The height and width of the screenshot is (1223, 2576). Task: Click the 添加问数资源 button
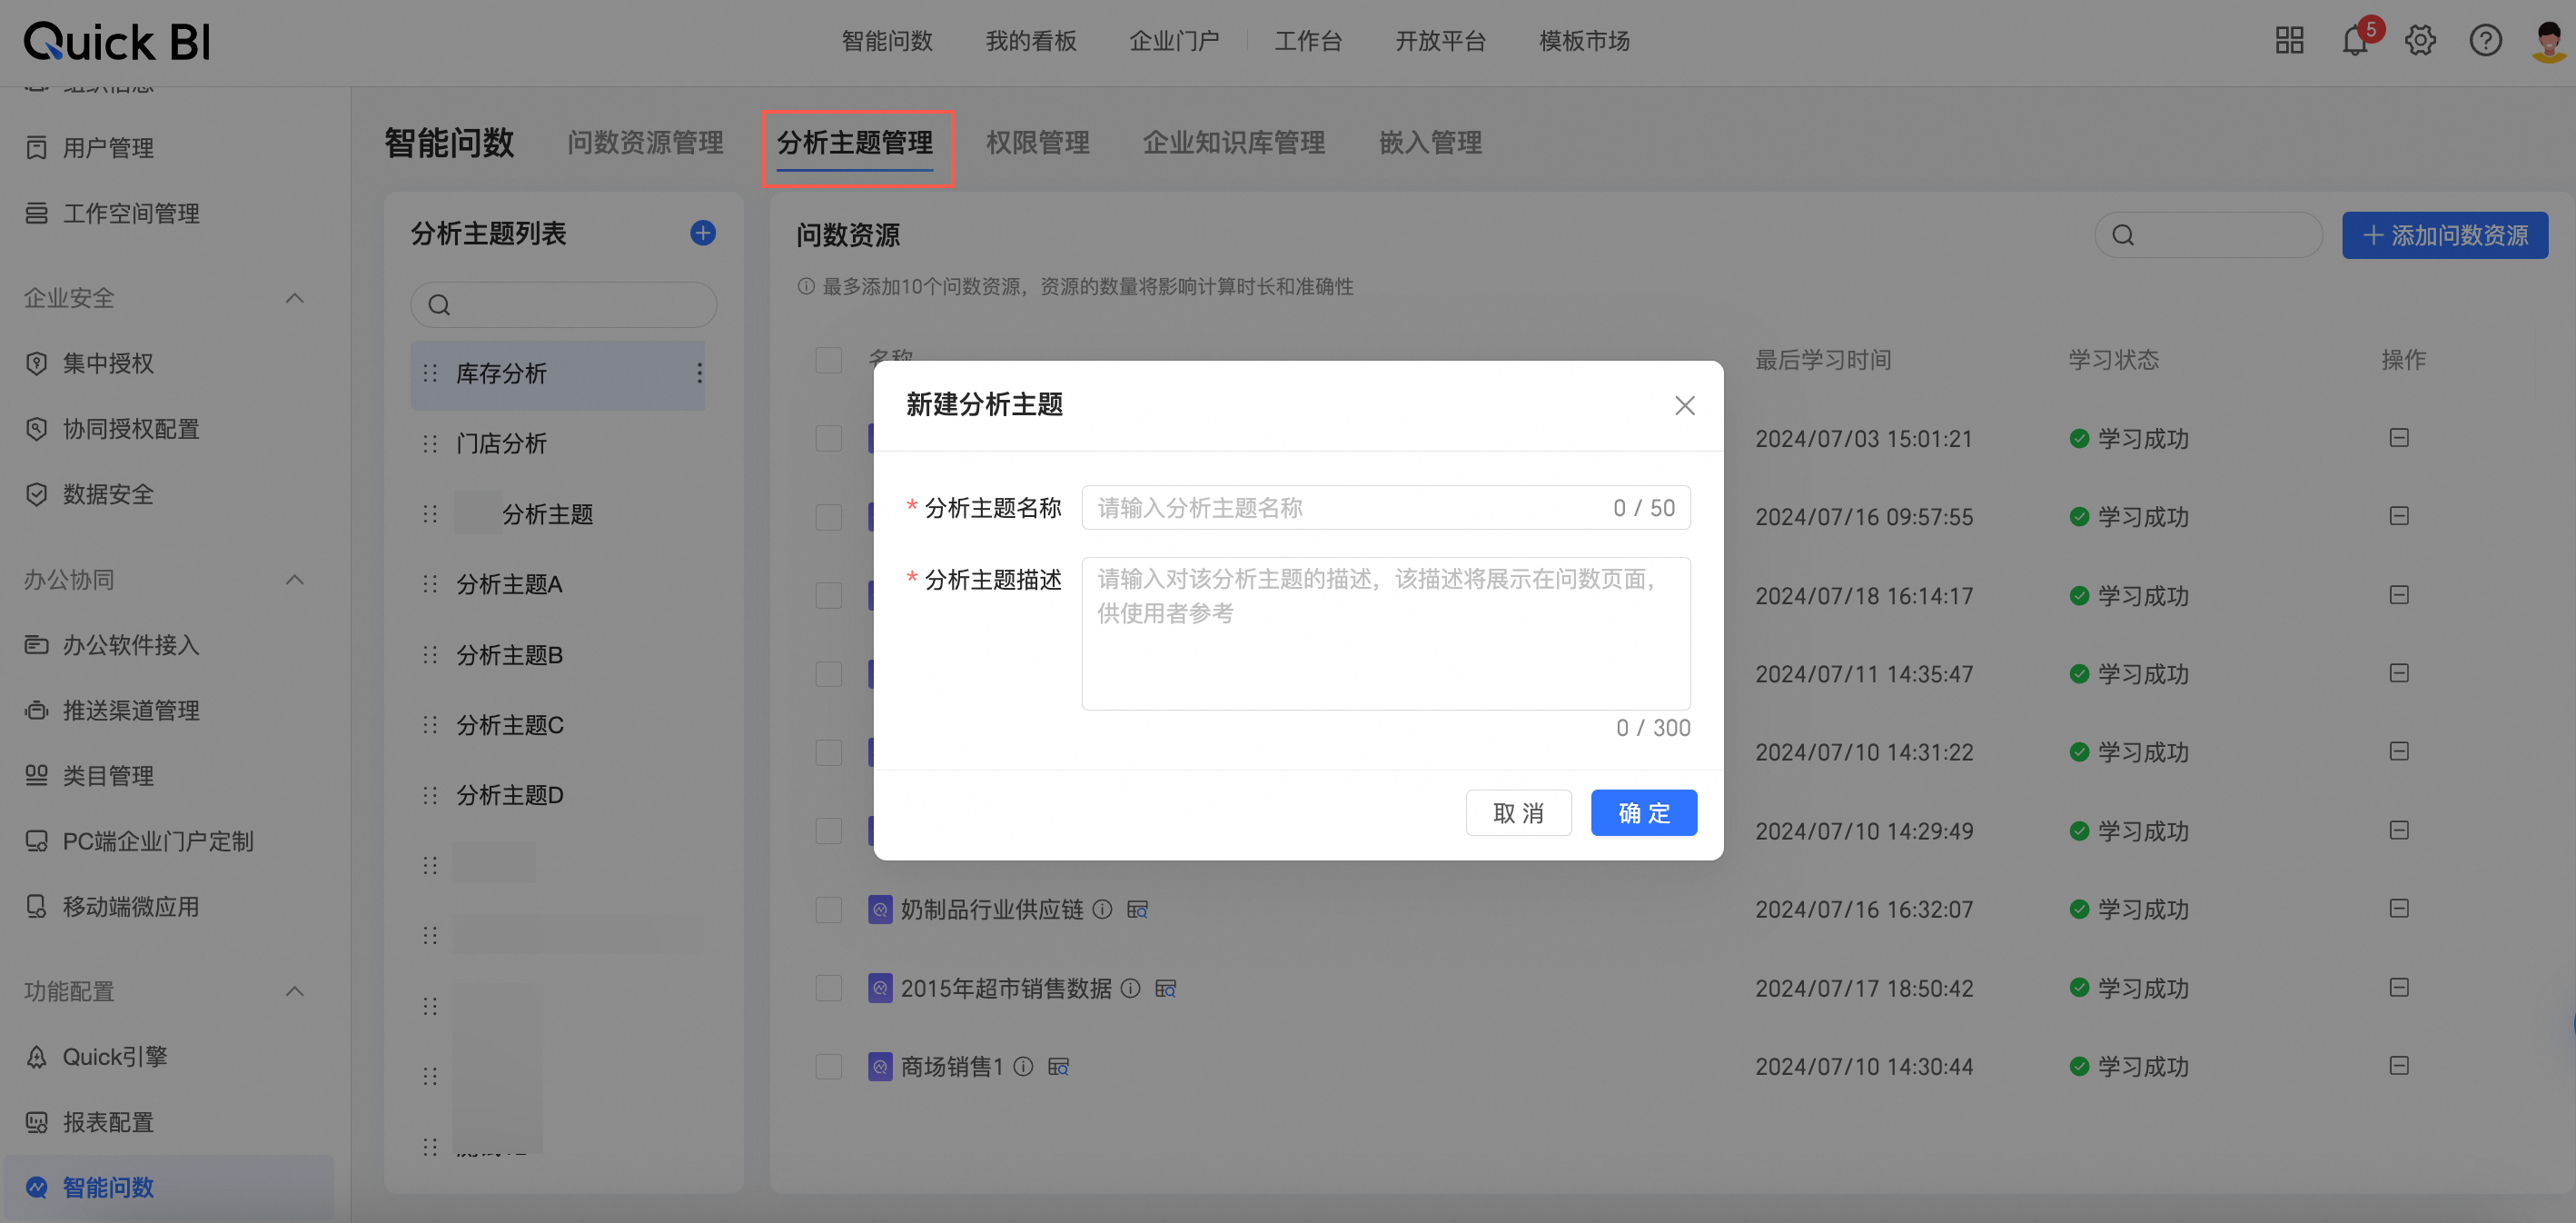(x=2444, y=235)
